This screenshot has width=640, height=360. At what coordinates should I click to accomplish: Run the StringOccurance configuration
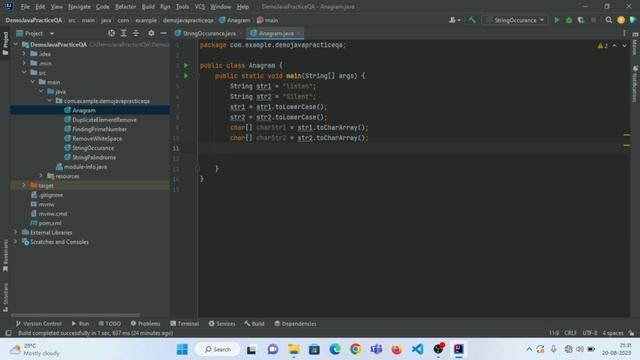click(x=556, y=20)
